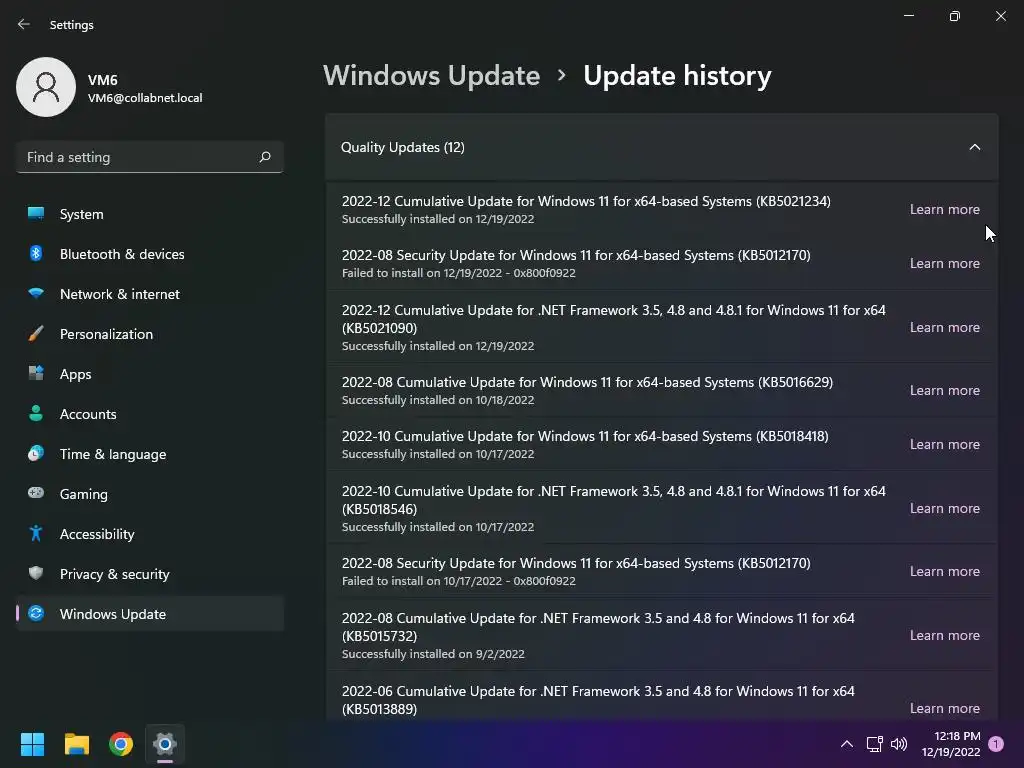Show hidden system tray icons
1024x768 pixels.
847,744
